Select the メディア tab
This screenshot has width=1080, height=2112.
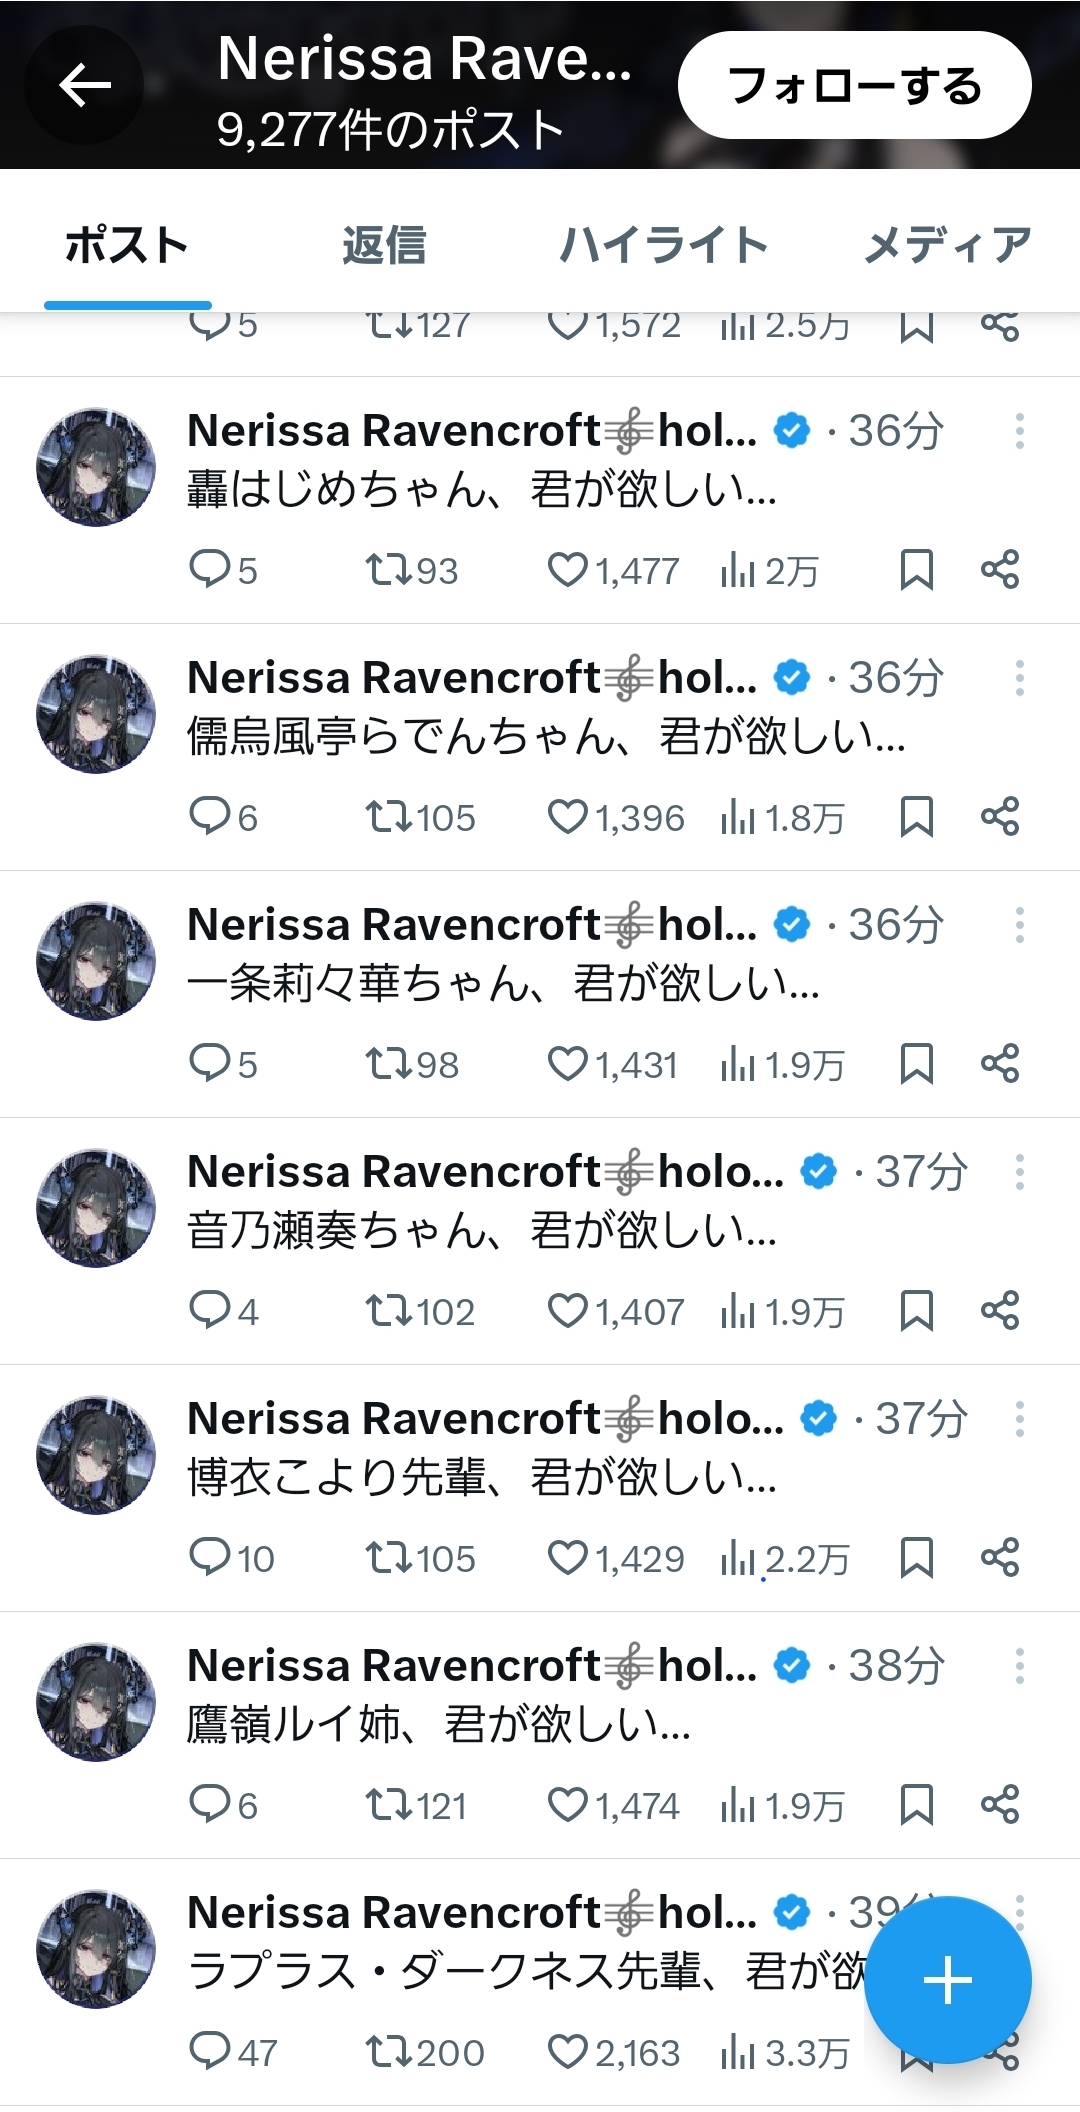[x=946, y=246]
